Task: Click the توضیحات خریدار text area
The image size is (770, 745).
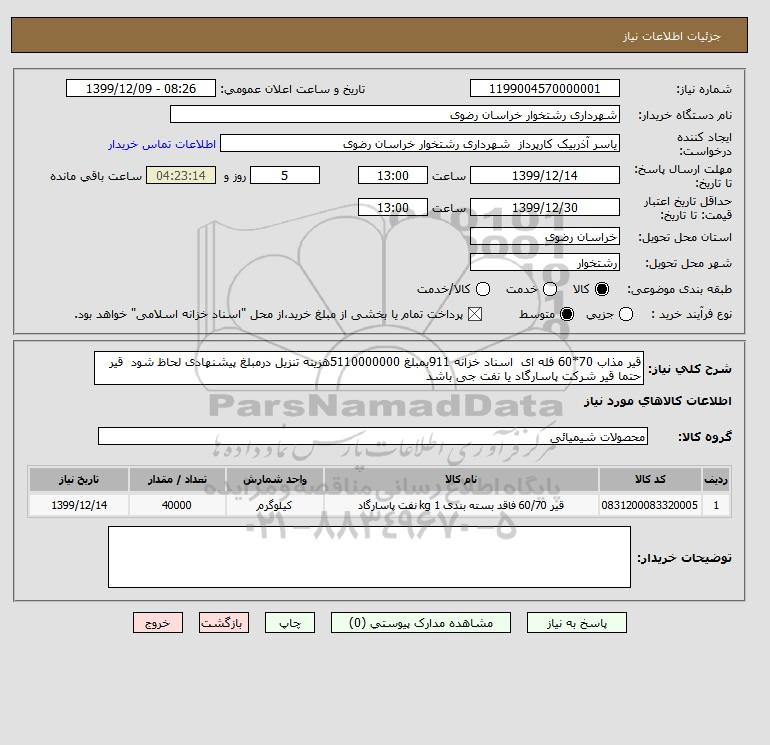Action: (369, 557)
